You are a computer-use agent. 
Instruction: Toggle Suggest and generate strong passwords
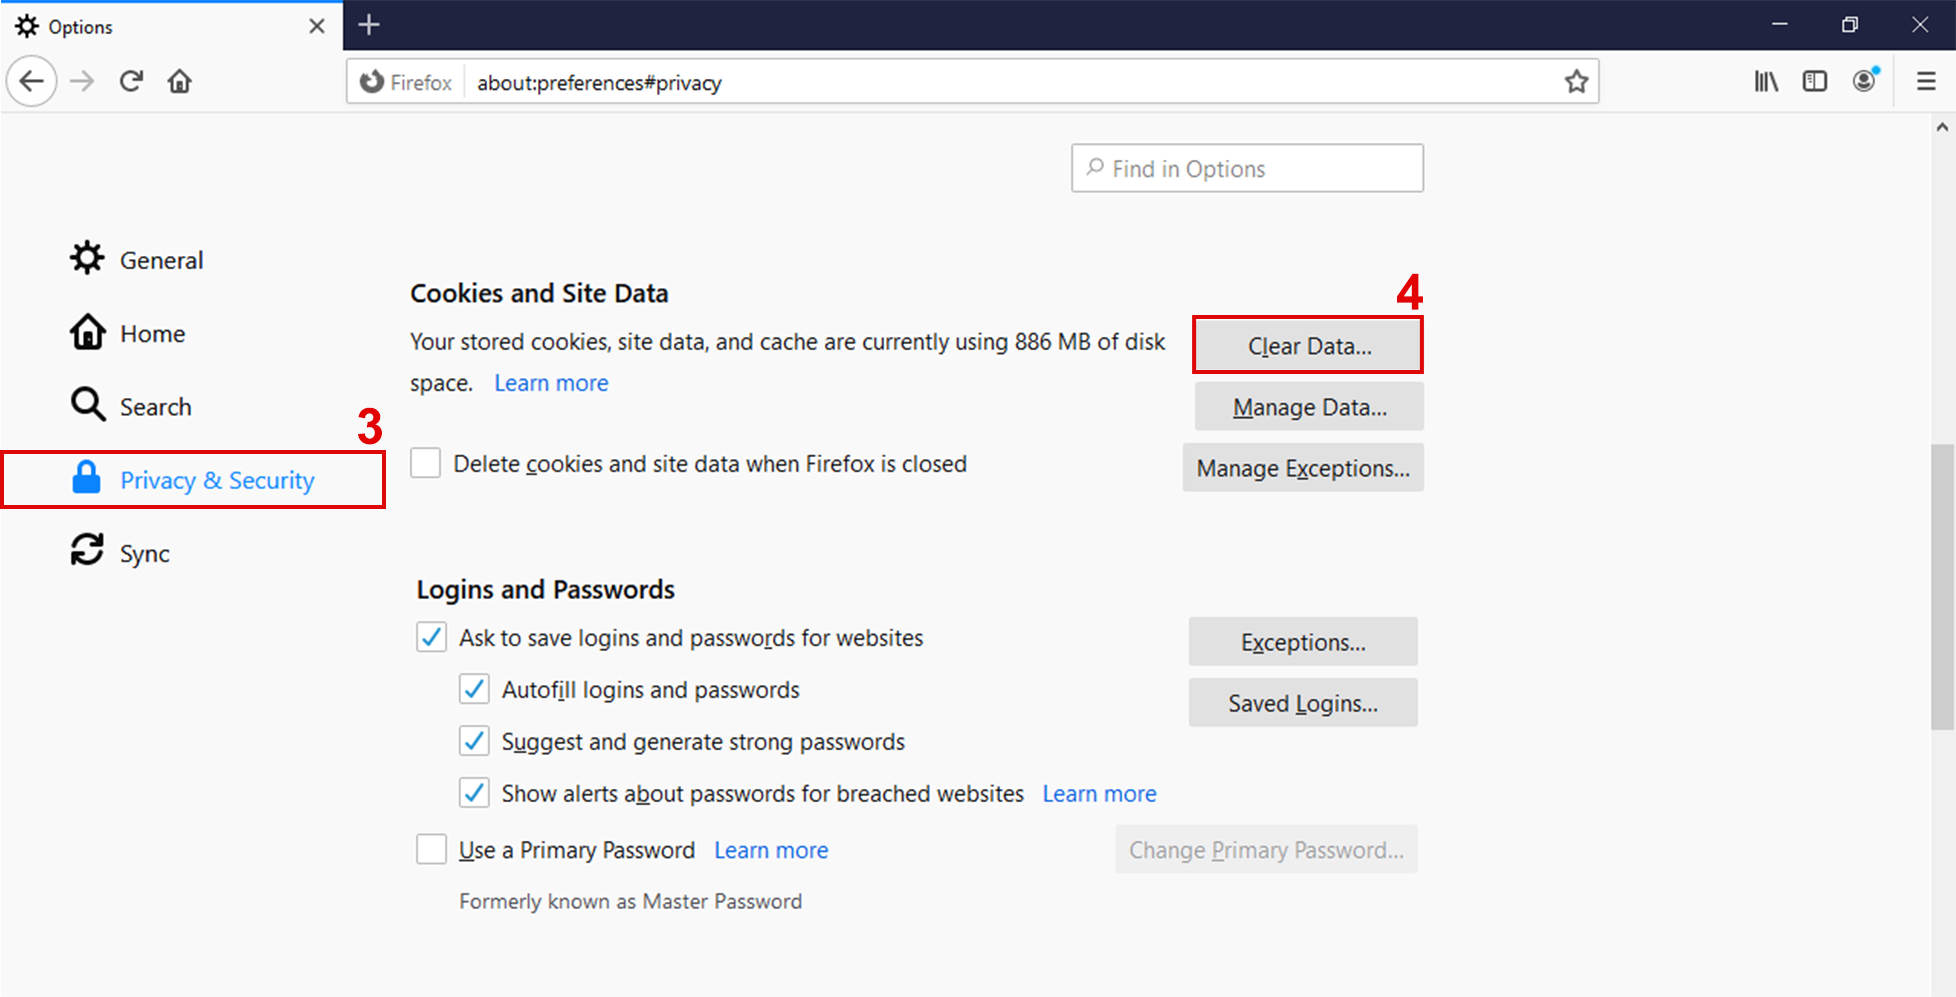pos(474,741)
